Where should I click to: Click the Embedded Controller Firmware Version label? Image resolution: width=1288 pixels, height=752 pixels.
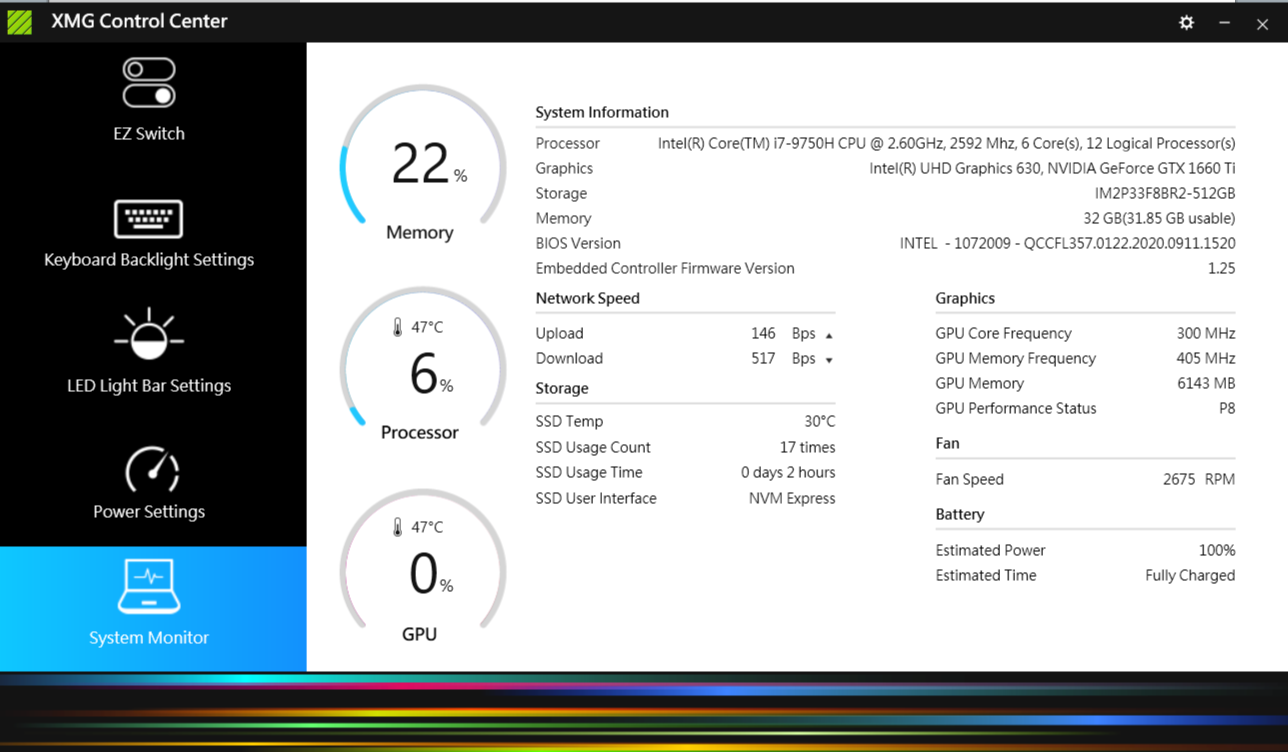(x=665, y=268)
